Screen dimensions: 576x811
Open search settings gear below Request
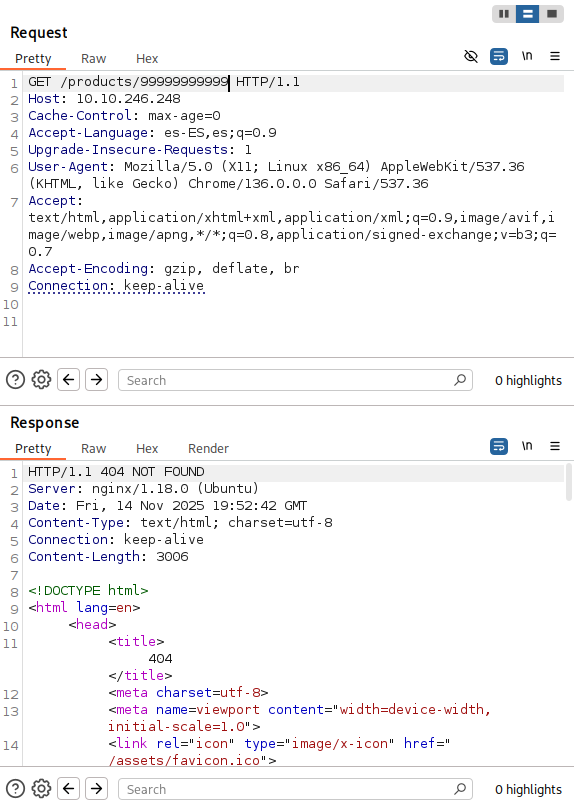click(x=41, y=380)
